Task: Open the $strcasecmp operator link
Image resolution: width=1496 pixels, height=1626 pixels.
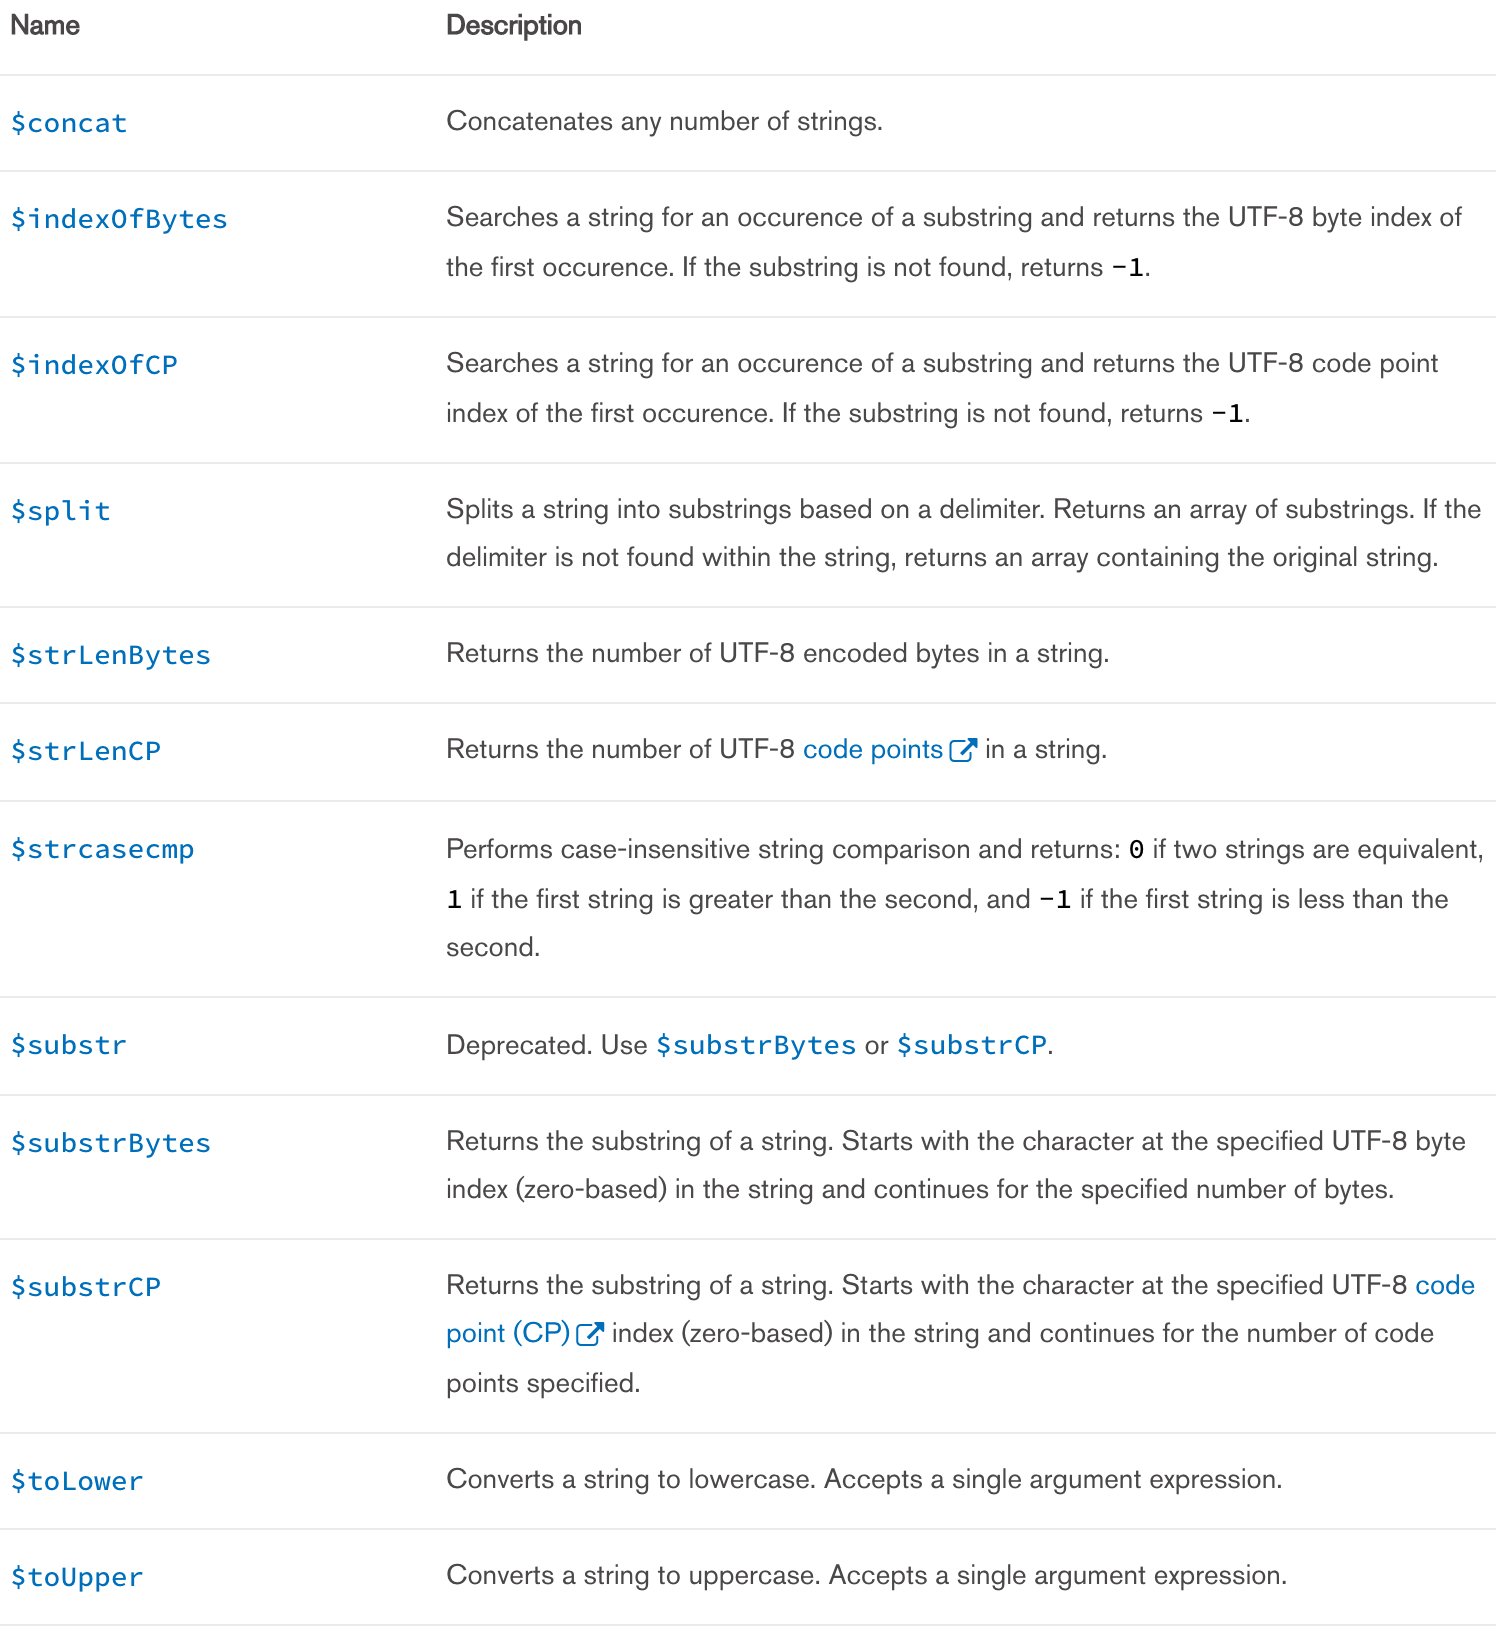Action: (x=102, y=849)
